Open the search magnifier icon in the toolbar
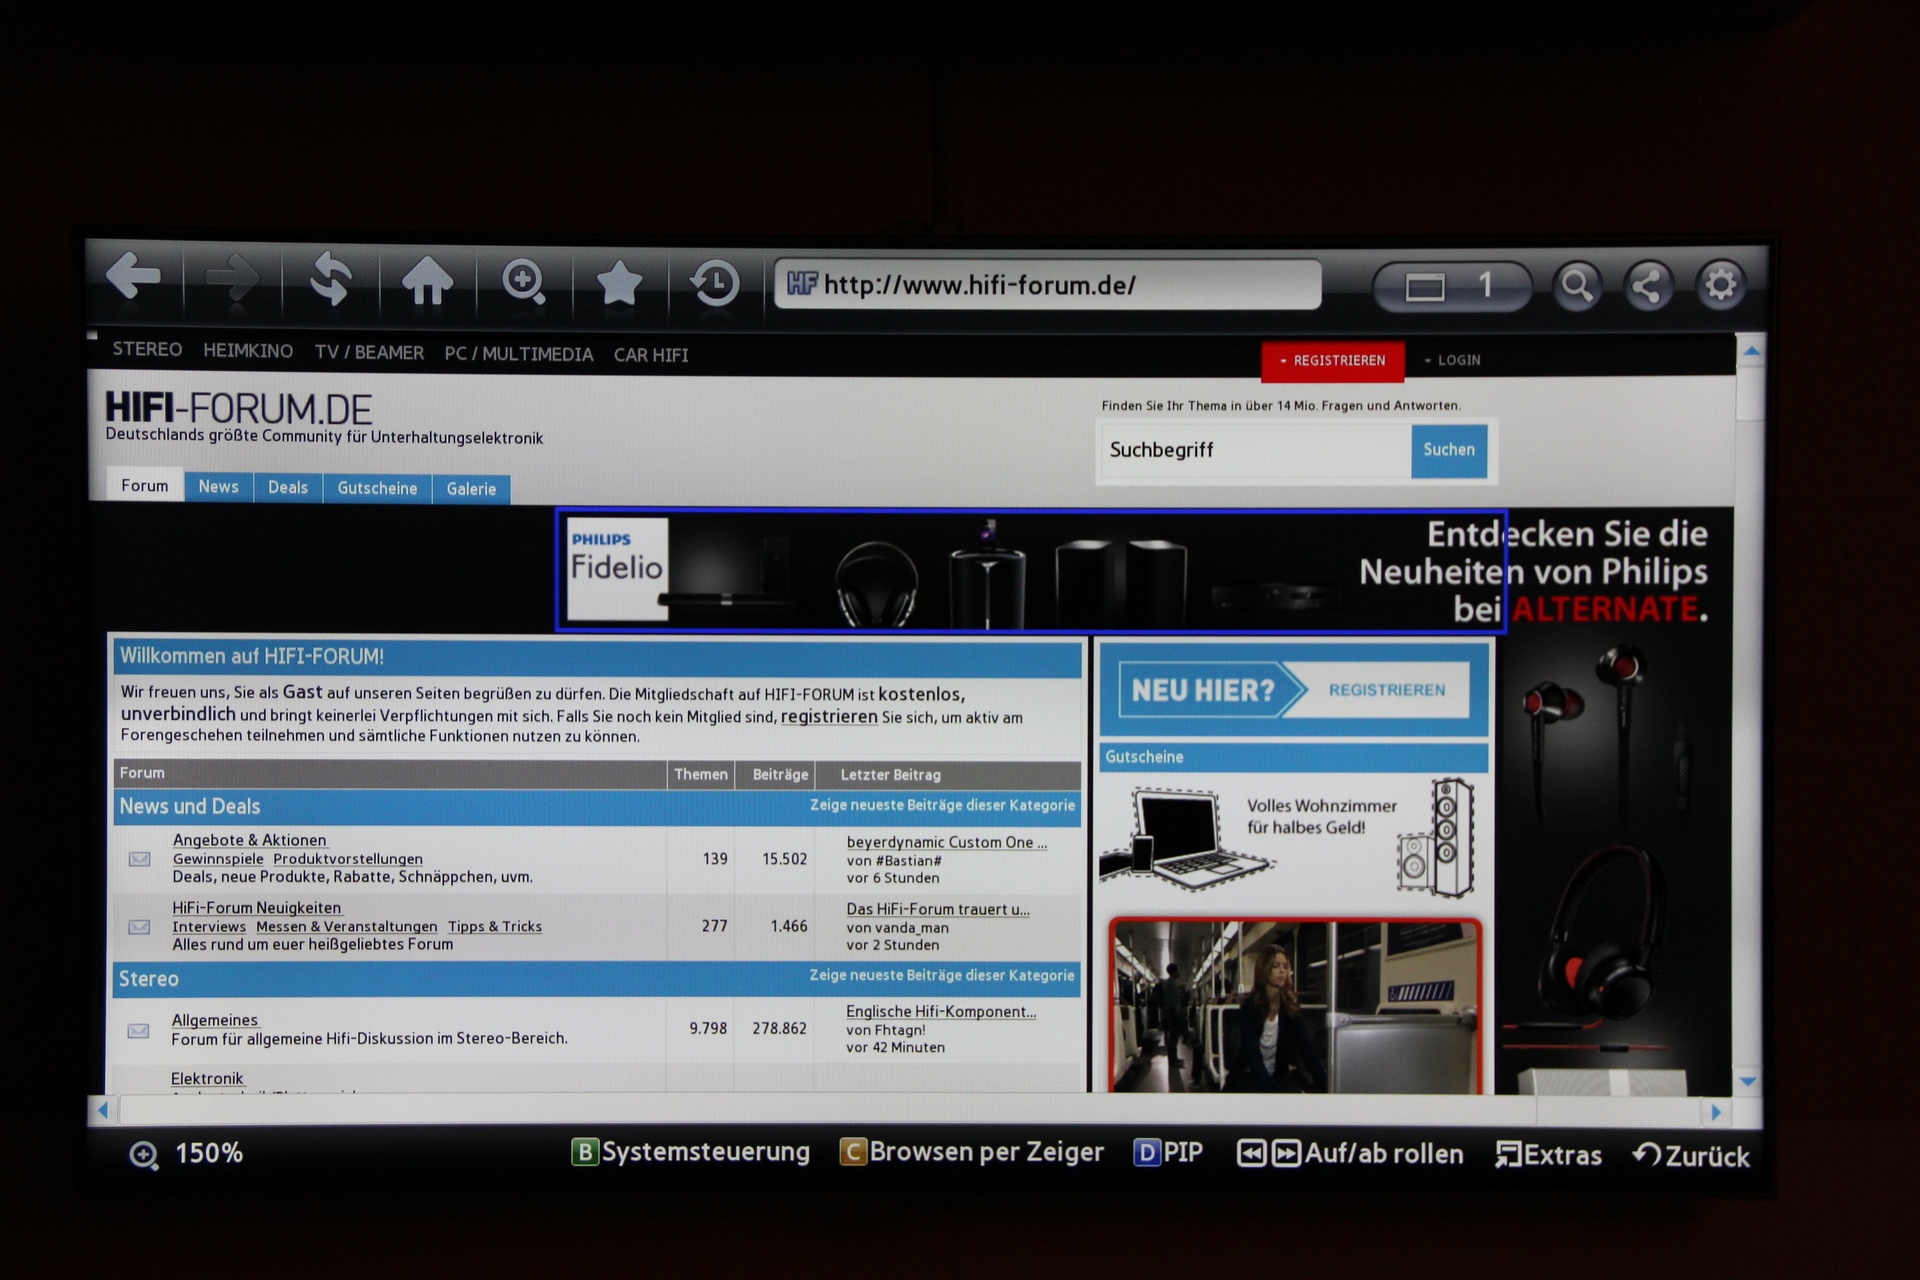Viewport: 1920px width, 1280px height. (1577, 287)
